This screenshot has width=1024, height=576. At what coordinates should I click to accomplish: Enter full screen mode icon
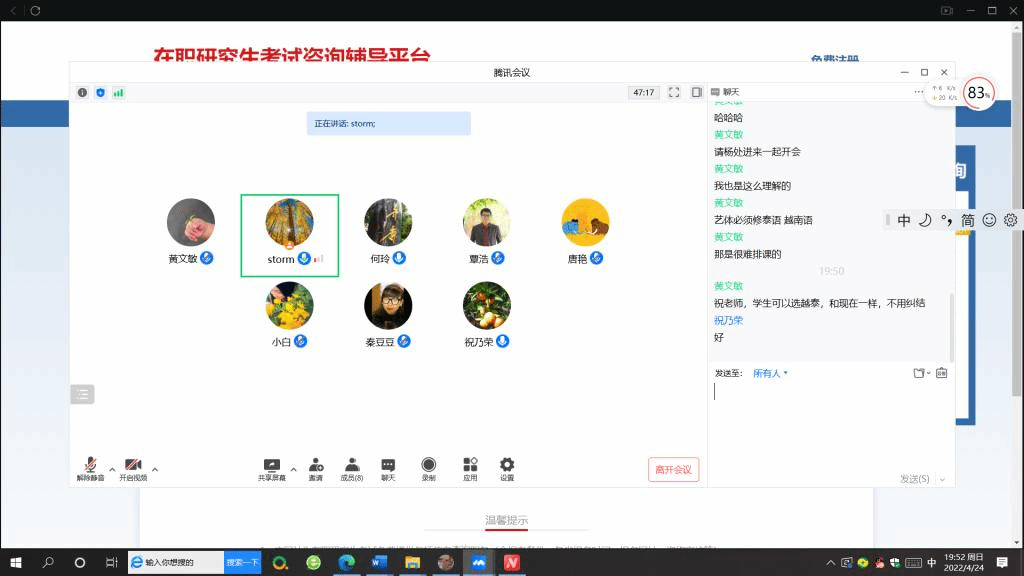point(674,92)
